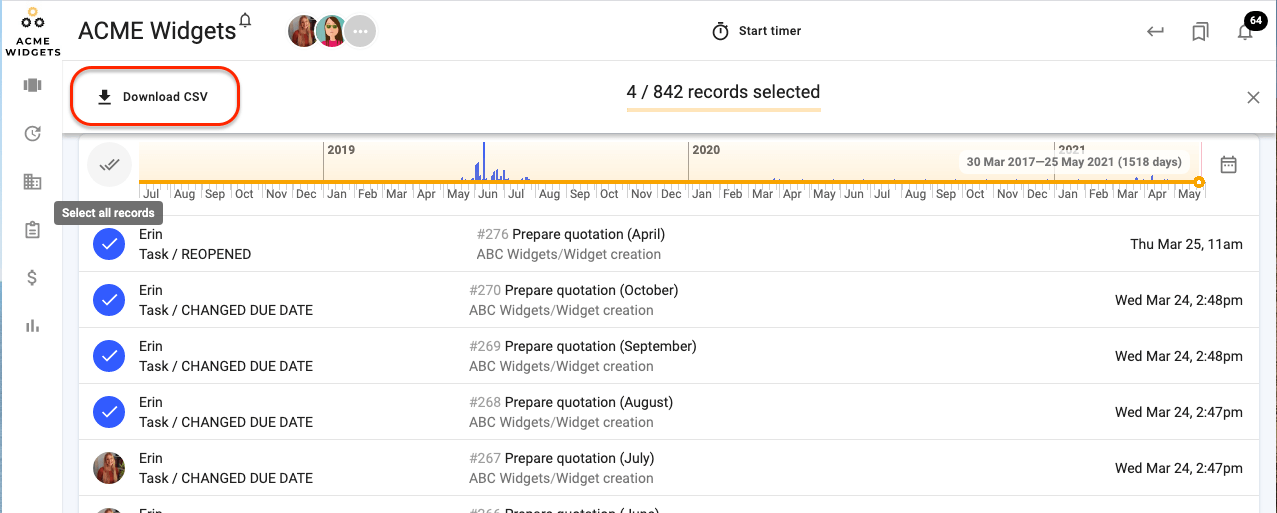This screenshot has height=513, width=1277.
Task: Deselect the #276 Prepare quotation (April) record
Action: (x=109, y=243)
